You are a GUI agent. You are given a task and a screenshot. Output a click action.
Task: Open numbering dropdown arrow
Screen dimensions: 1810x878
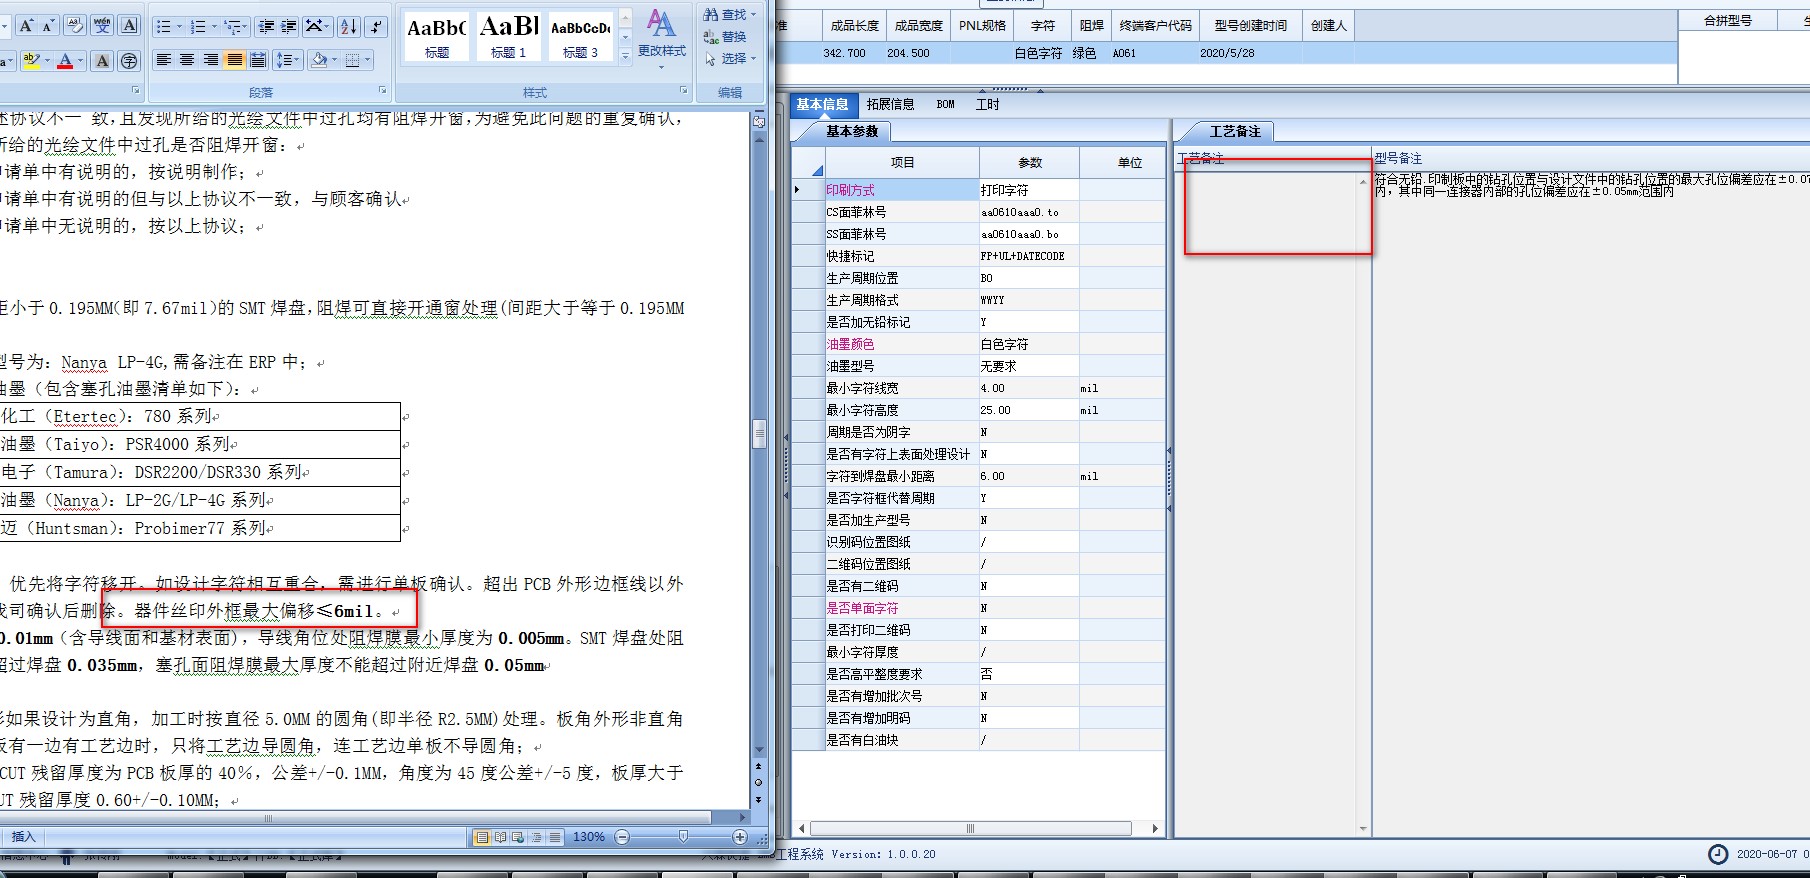[213, 27]
